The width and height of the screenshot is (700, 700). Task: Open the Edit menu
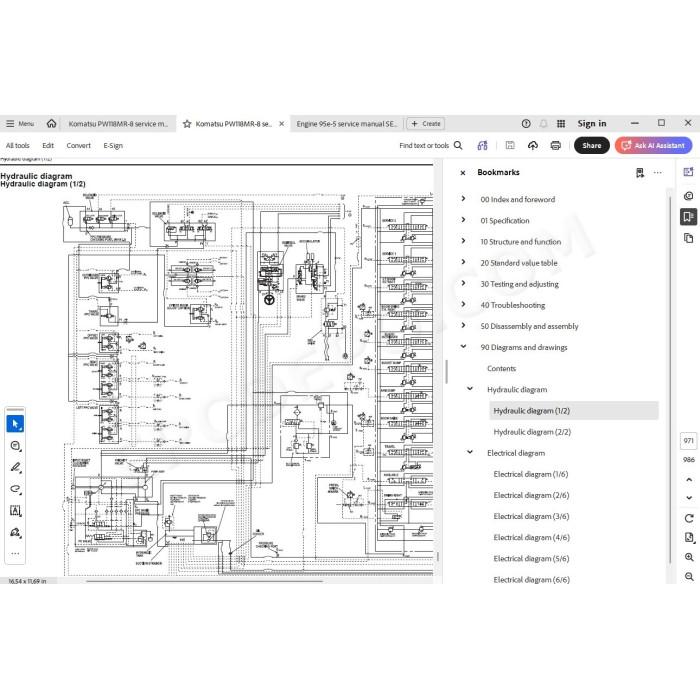click(48, 146)
